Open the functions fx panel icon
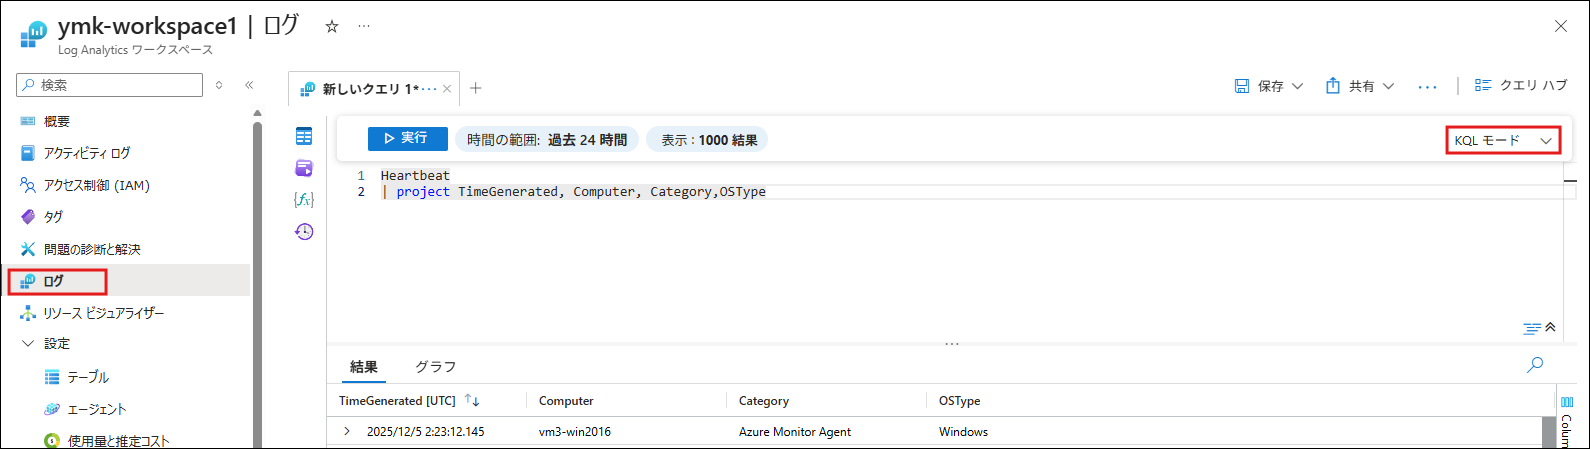Screen dimensions: 1590x449 tap(304, 200)
